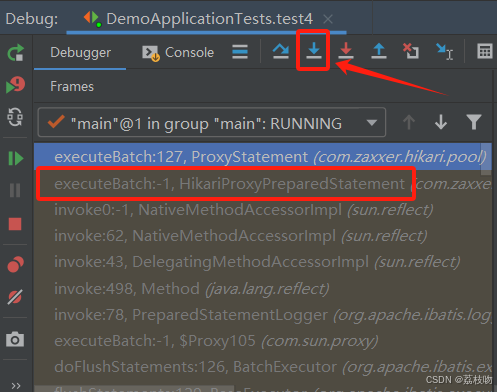The width and height of the screenshot is (497, 392).
Task: Go to previous frame up arrow
Action: pos(409,122)
